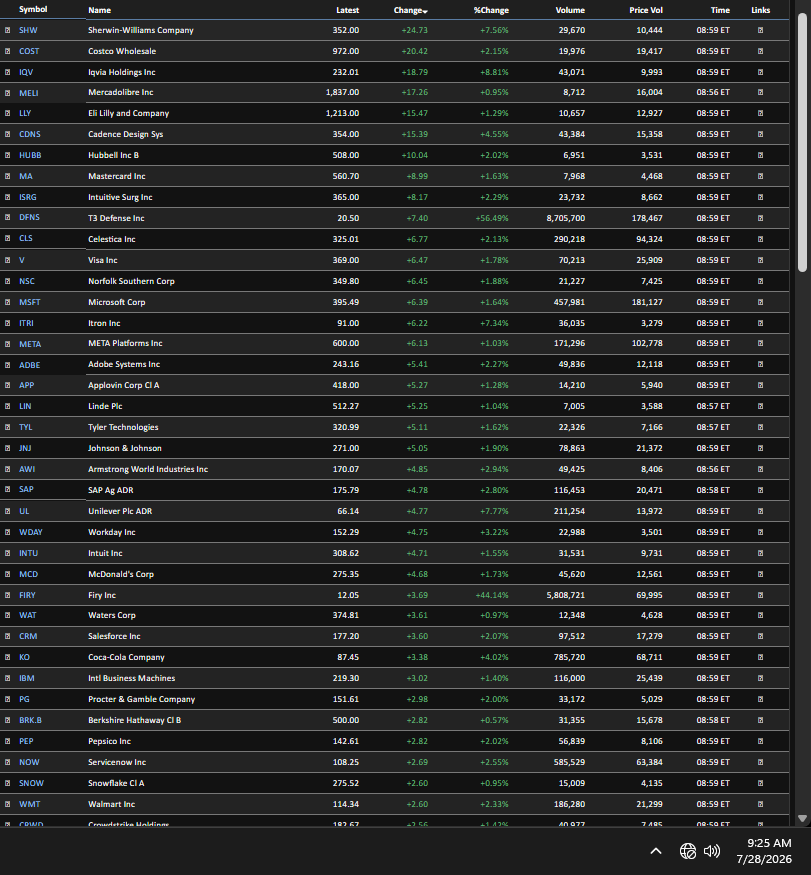811x875 pixels.
Task: Open the Links icon for CDNS row
Action: (760, 134)
